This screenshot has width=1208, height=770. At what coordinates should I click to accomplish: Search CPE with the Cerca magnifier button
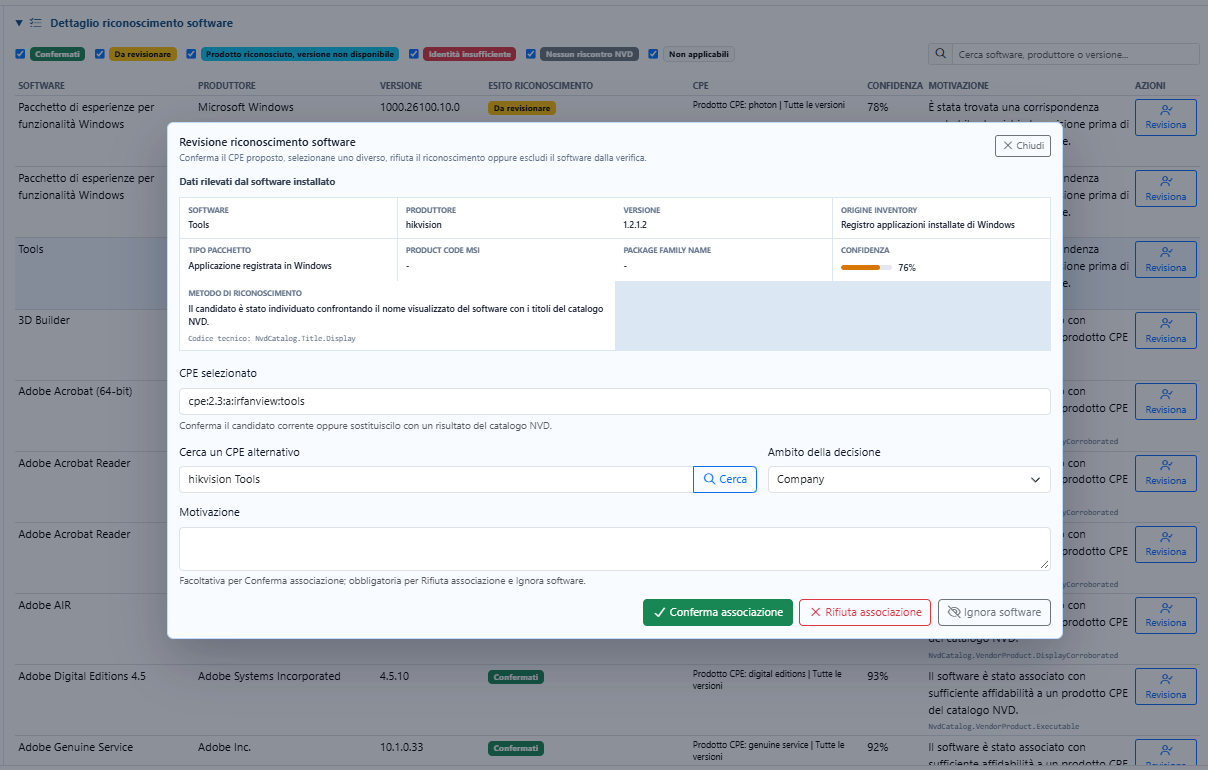pos(725,479)
